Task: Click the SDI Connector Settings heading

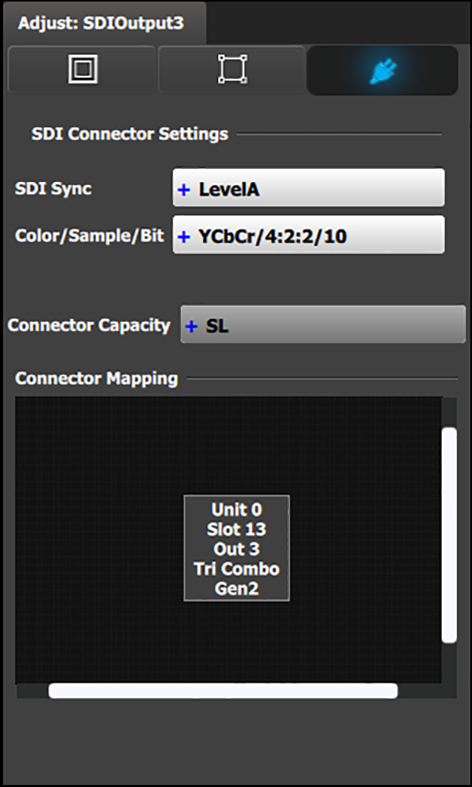Action: point(130,134)
